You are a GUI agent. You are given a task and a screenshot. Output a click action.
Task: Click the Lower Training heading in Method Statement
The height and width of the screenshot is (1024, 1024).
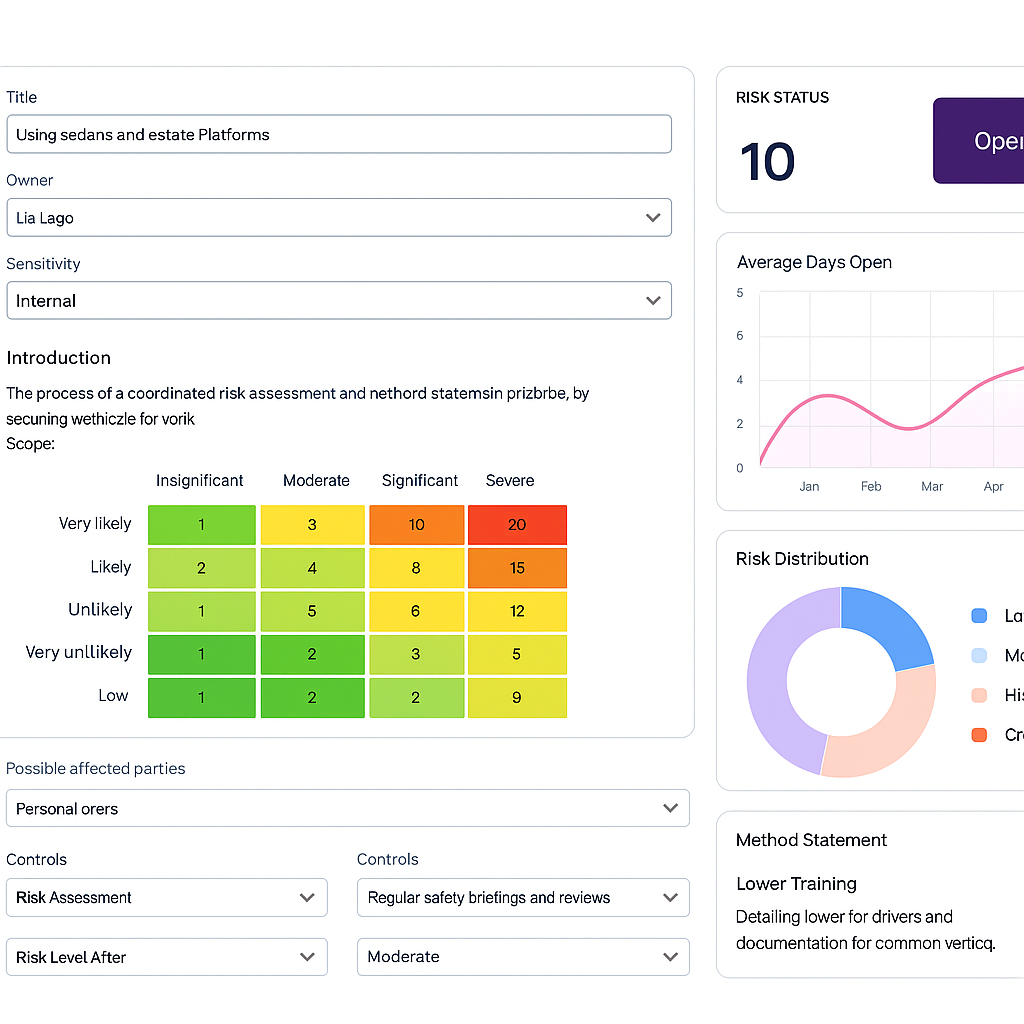[796, 884]
